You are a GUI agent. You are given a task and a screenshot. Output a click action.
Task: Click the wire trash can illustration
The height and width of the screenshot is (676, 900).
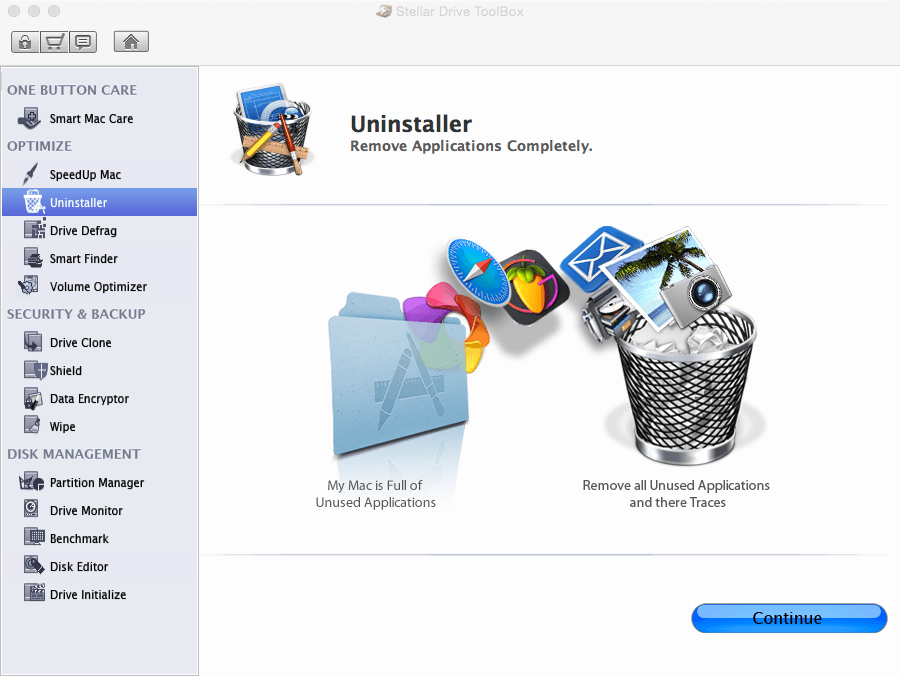point(686,384)
